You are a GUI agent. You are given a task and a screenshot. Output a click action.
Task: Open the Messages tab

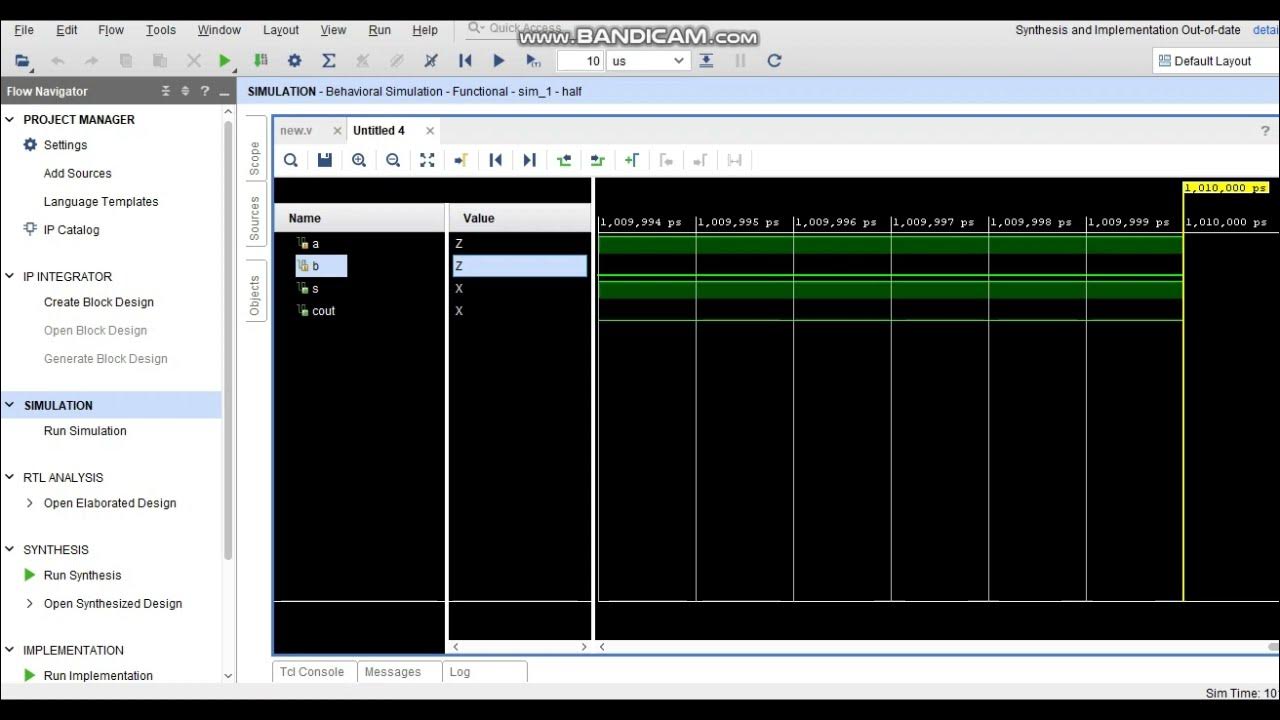393,672
